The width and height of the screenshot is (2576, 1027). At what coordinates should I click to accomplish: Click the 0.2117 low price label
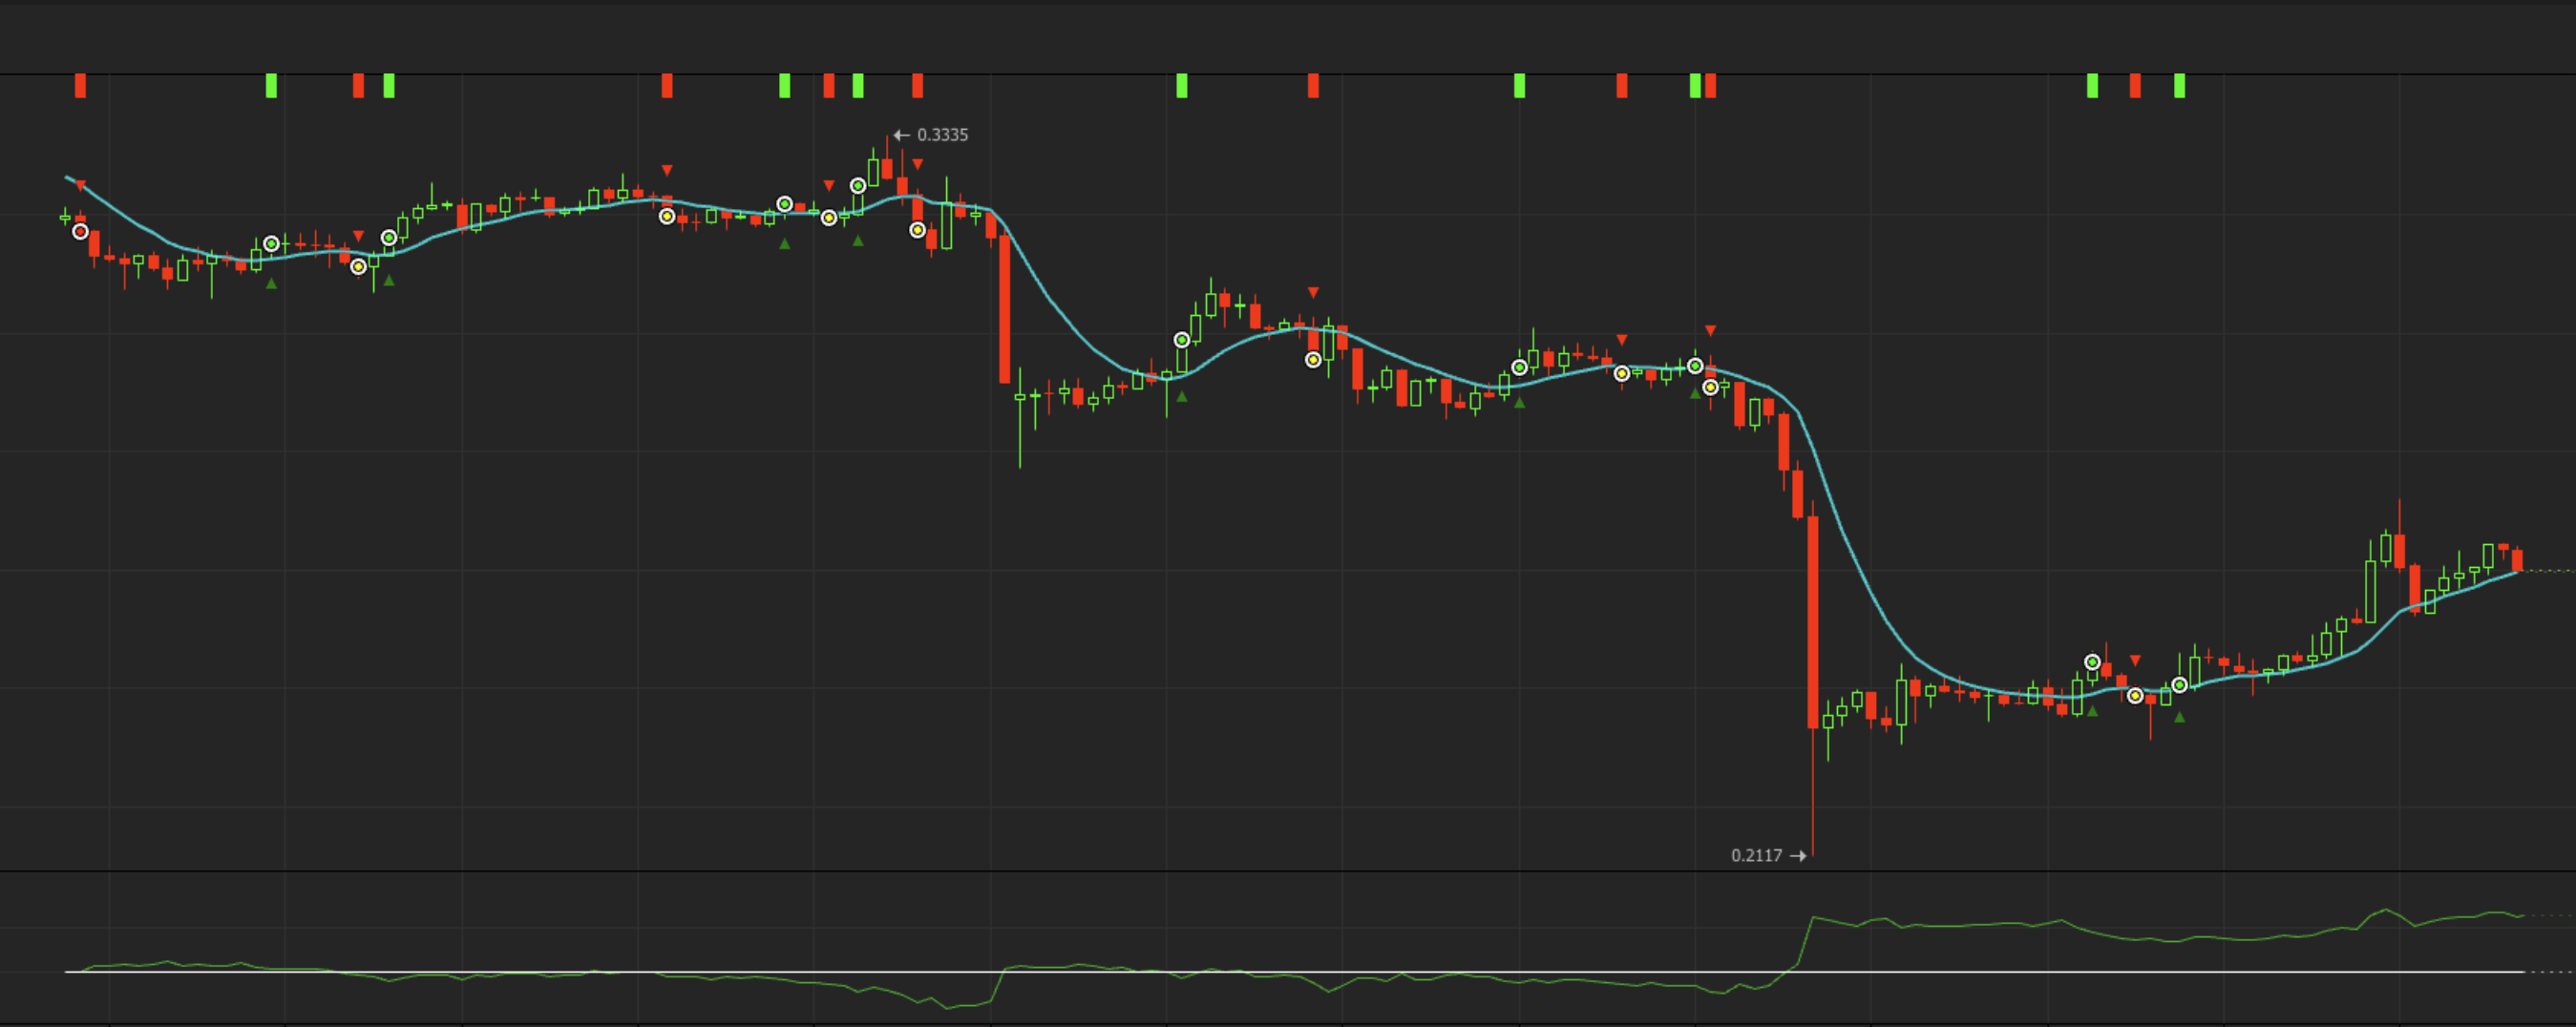click(1756, 855)
